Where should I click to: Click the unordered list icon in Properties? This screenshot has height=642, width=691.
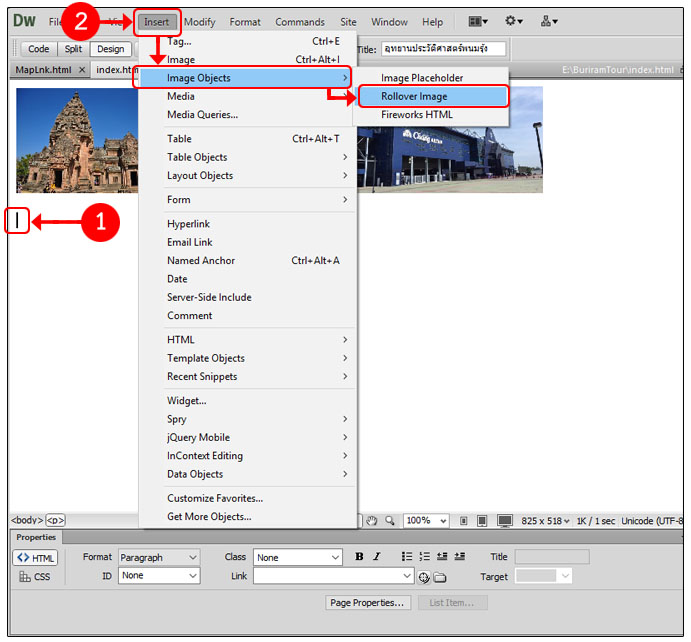[x=405, y=557]
